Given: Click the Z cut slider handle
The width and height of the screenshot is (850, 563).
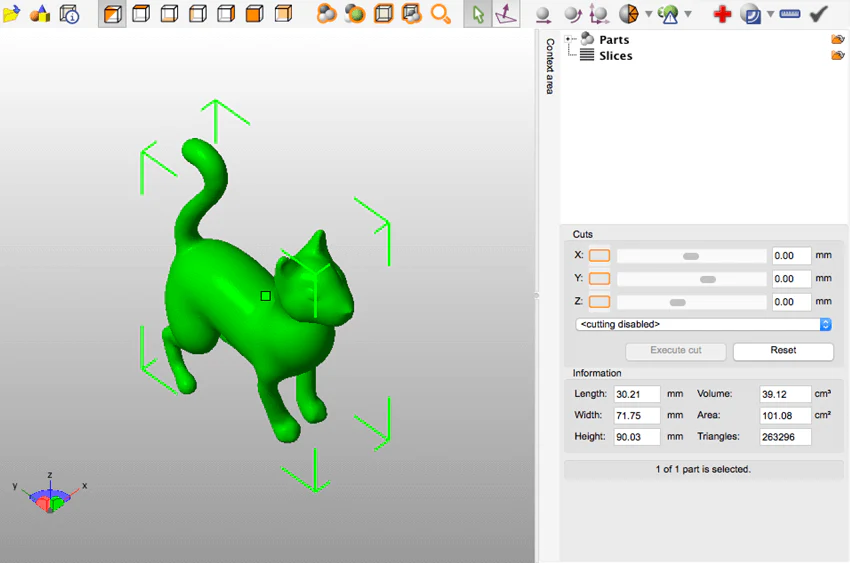Looking at the screenshot, I should point(678,302).
